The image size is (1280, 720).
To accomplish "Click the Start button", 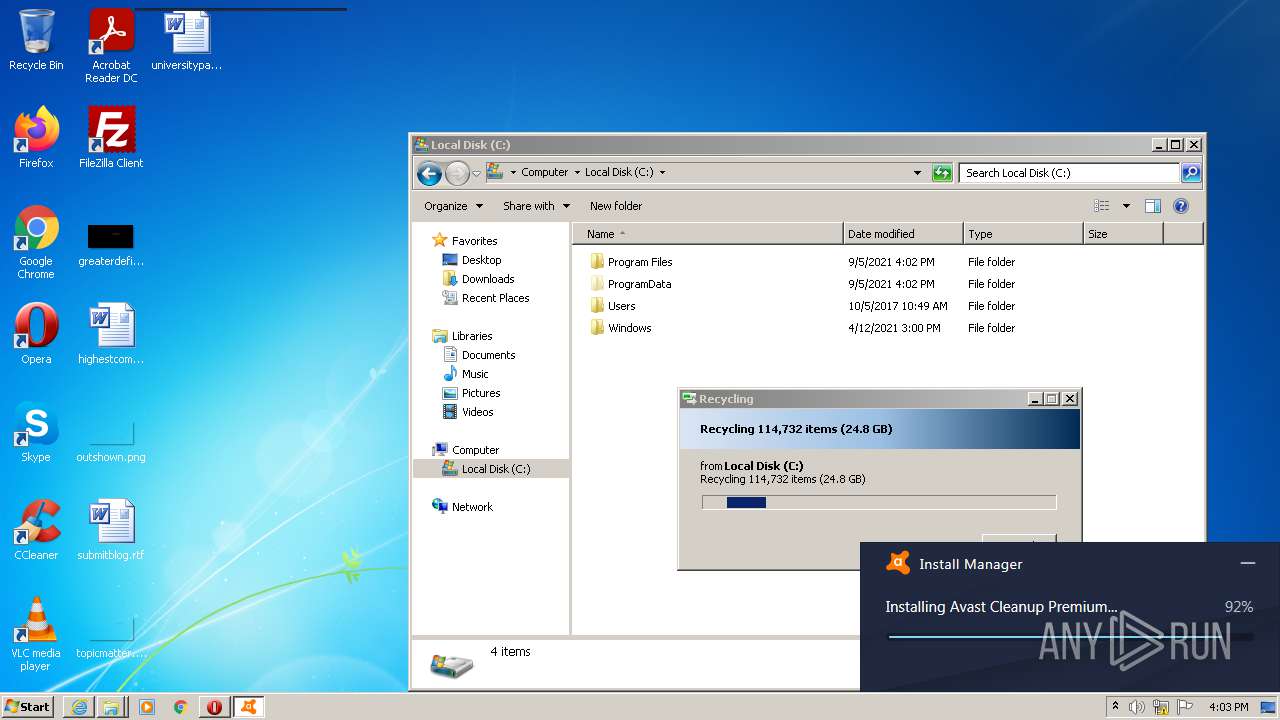I will coord(27,707).
